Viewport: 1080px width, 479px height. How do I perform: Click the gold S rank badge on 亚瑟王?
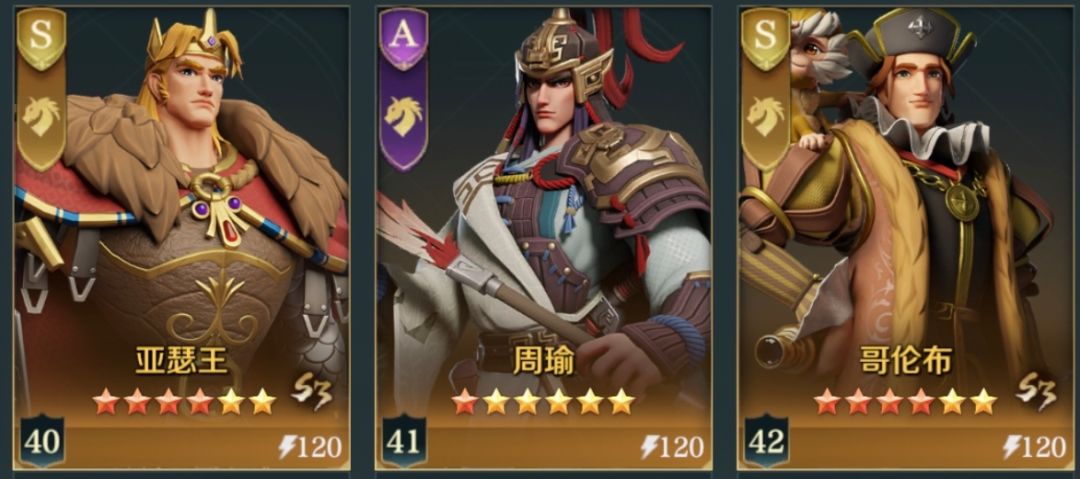click(x=41, y=38)
